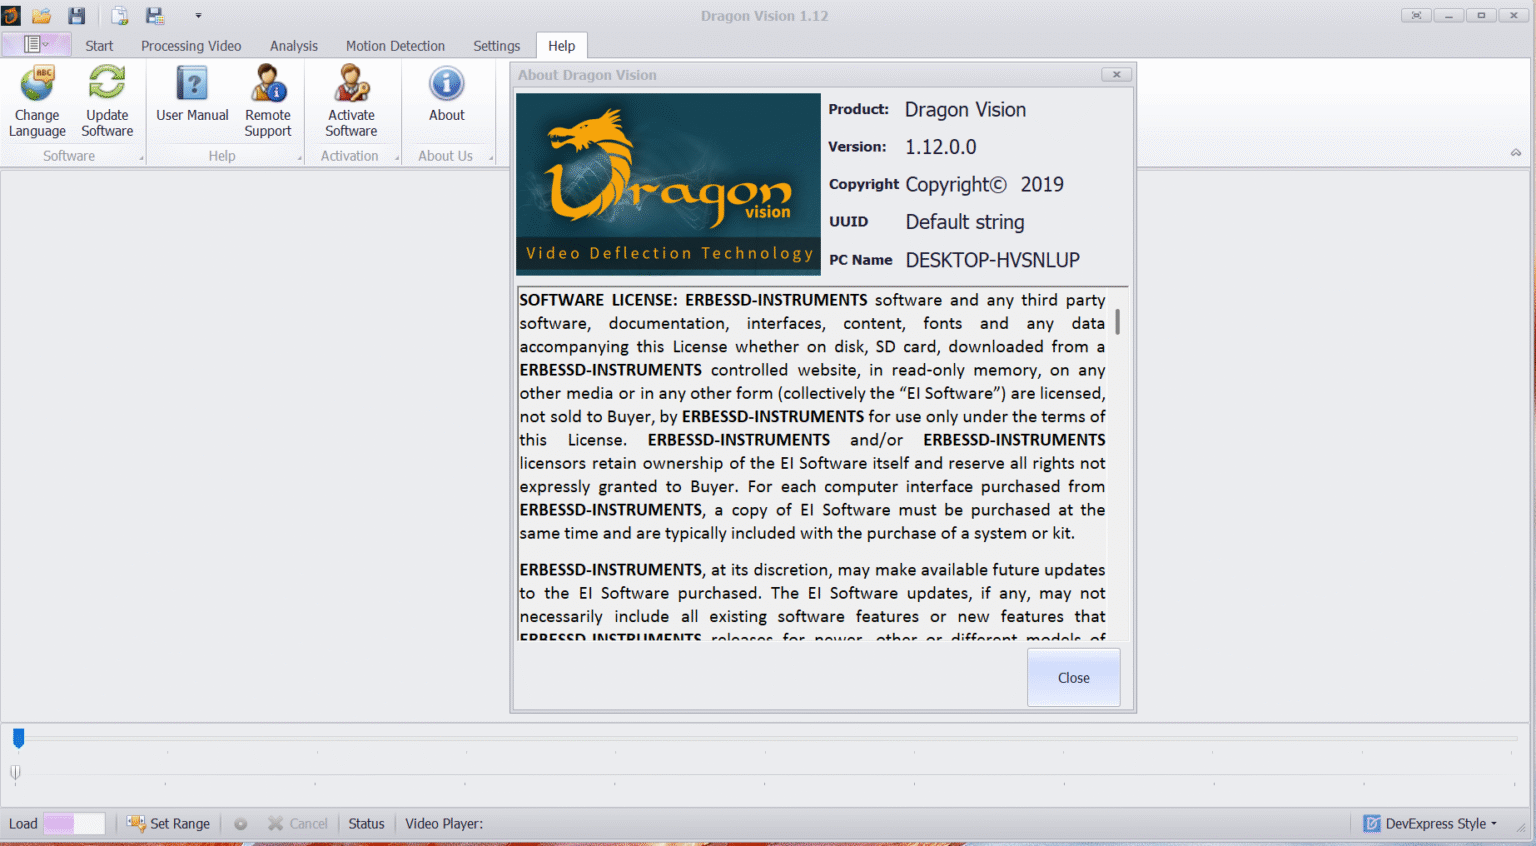The height and width of the screenshot is (846, 1536).
Task: Close the About Dragon Vision dialog with X
Action: pos(1117,75)
